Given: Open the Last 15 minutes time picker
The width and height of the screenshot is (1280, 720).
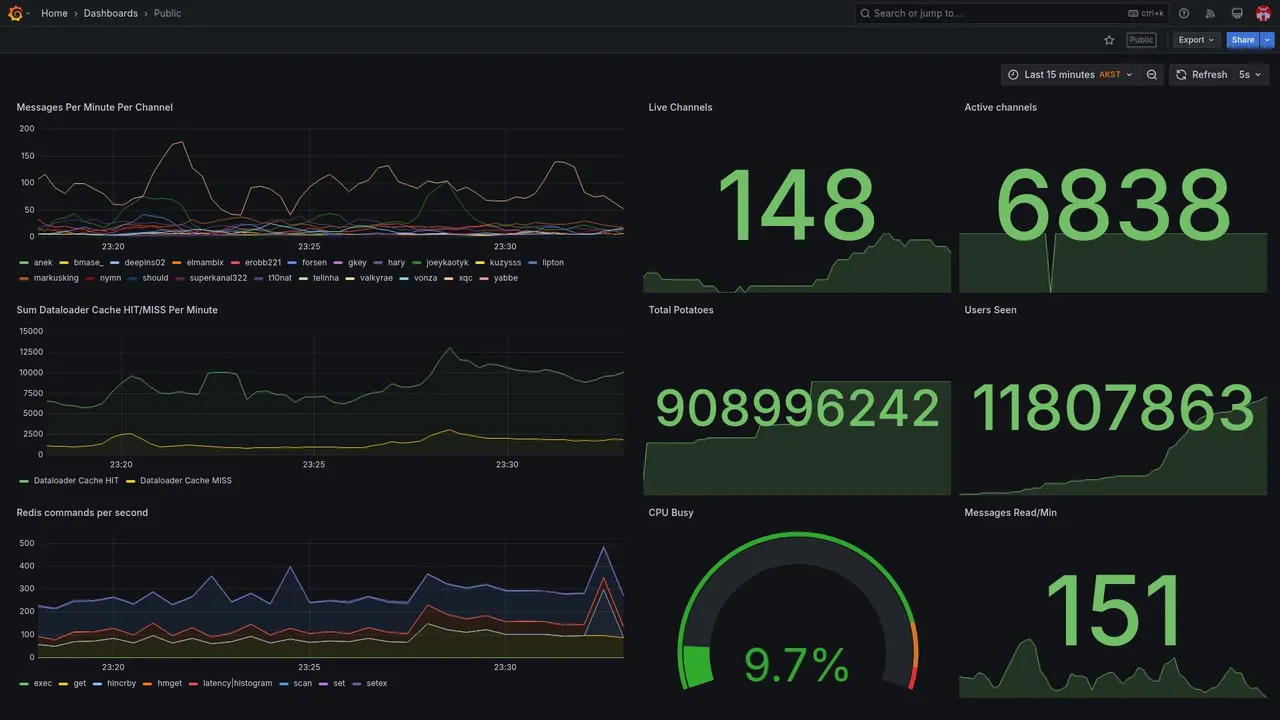Looking at the screenshot, I should pos(1070,75).
